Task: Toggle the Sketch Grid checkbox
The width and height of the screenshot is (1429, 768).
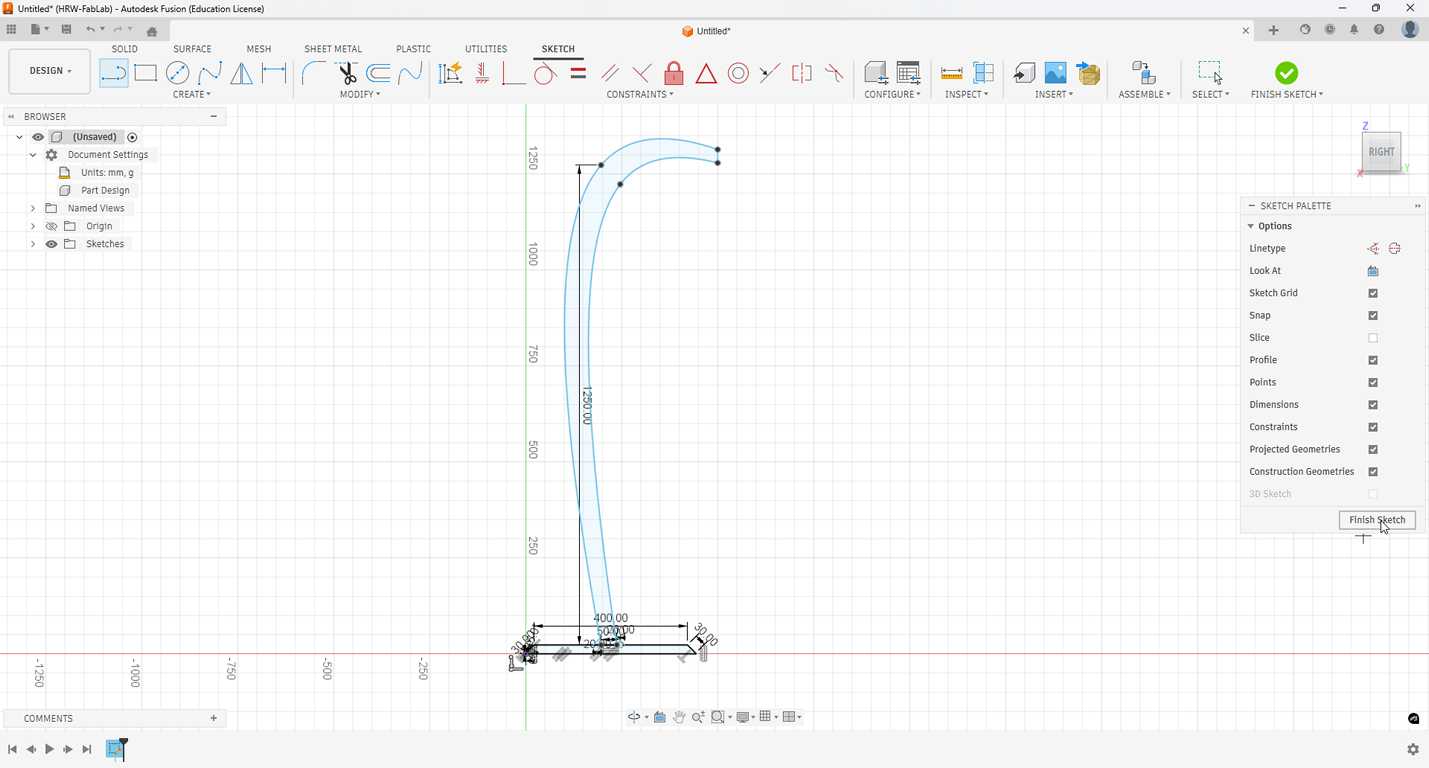Action: (x=1373, y=293)
